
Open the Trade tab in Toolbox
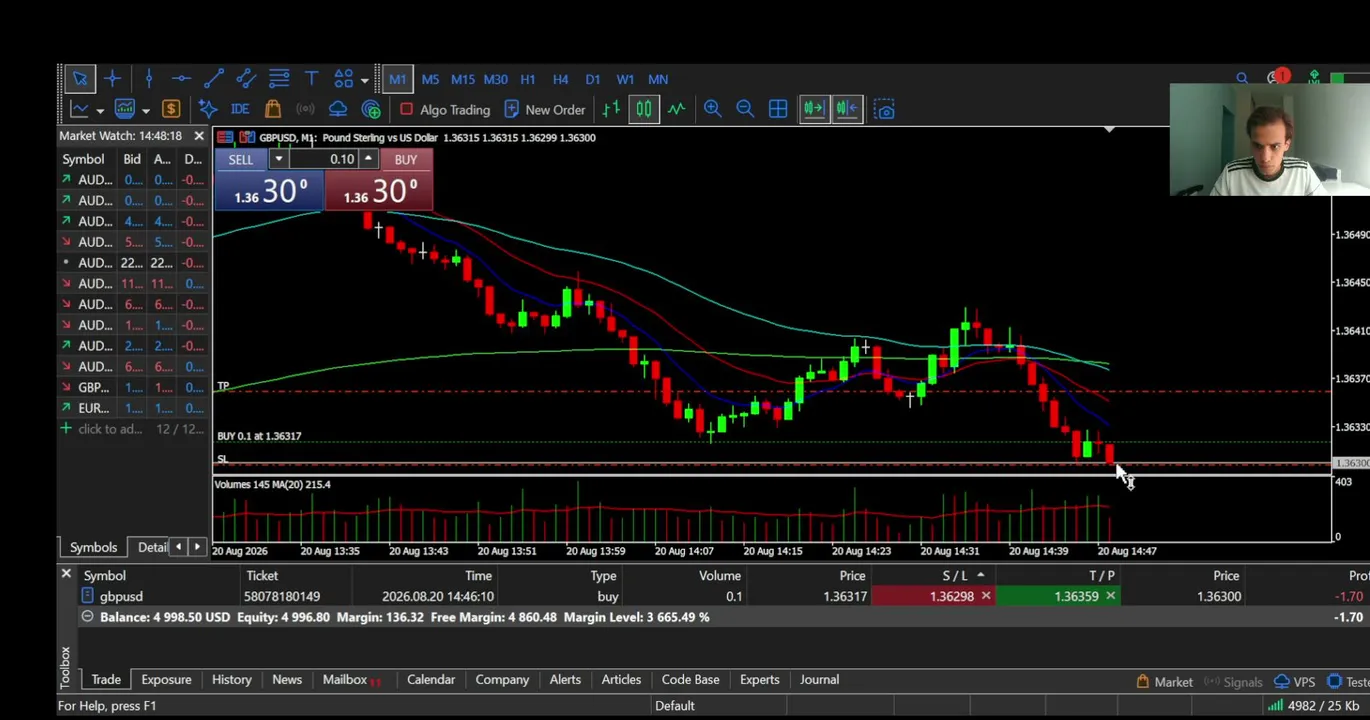pos(106,679)
